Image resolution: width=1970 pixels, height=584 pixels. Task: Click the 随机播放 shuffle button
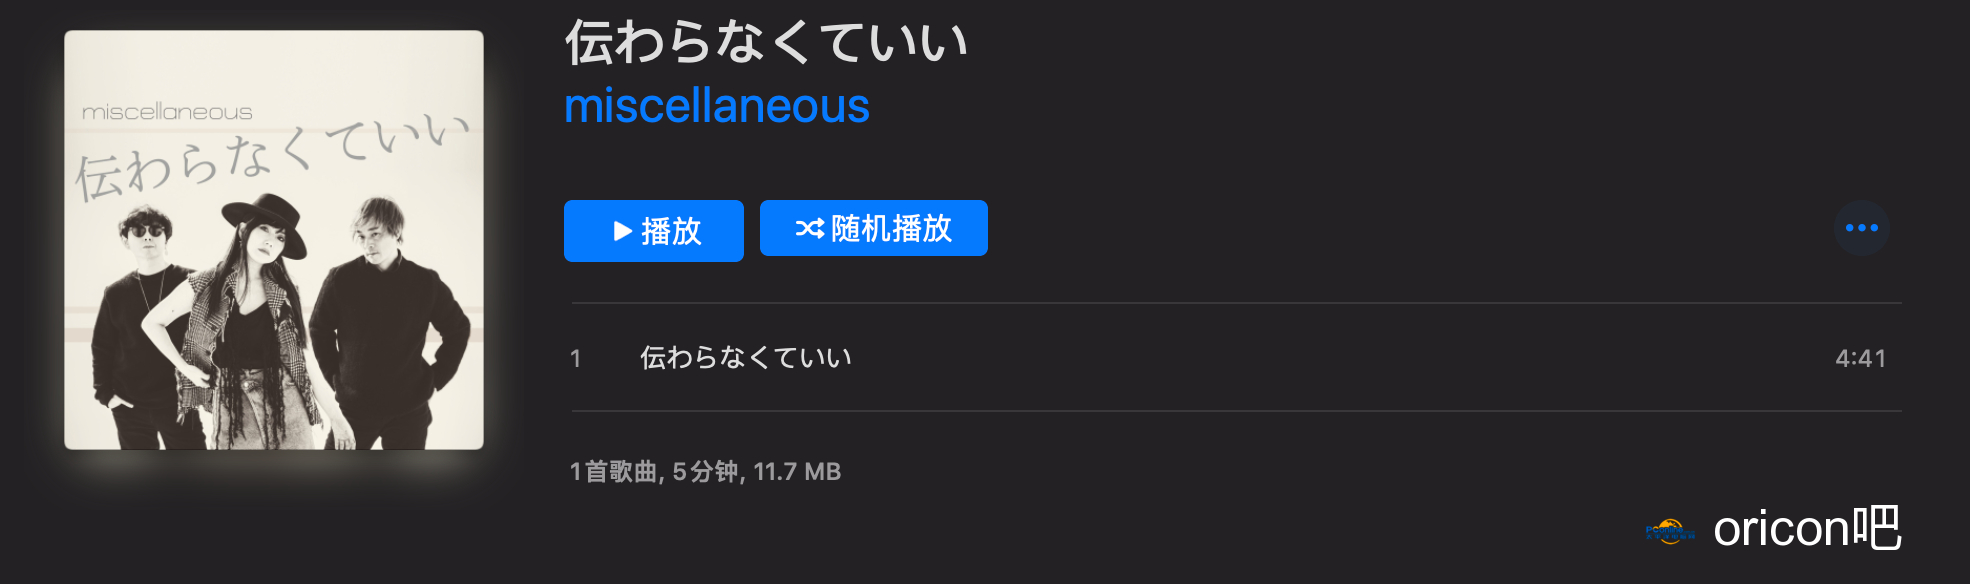873,228
